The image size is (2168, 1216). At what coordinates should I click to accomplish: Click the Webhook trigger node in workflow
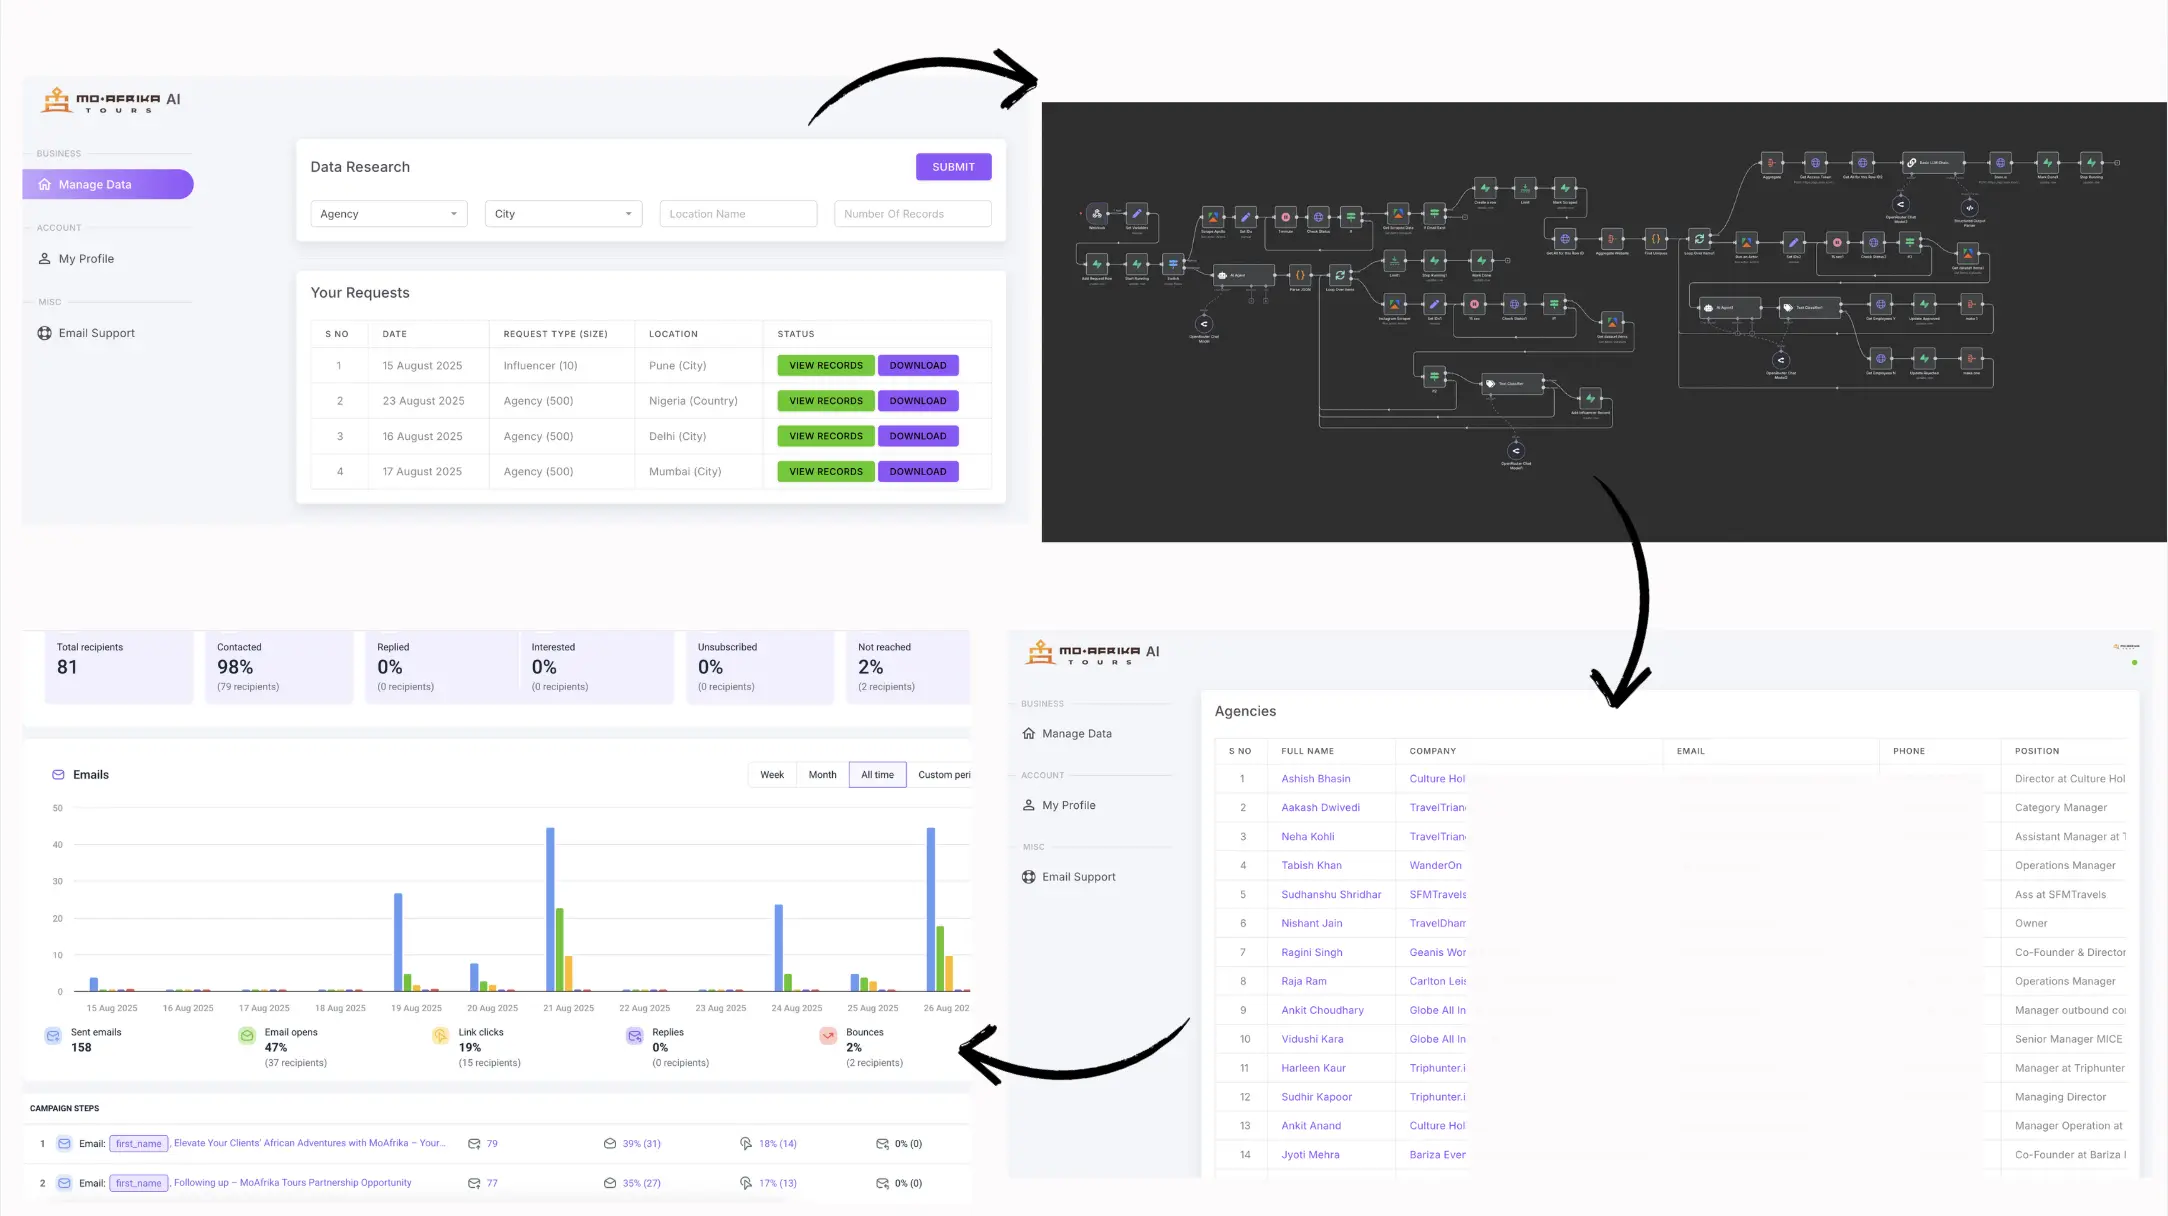pyautogui.click(x=1097, y=213)
